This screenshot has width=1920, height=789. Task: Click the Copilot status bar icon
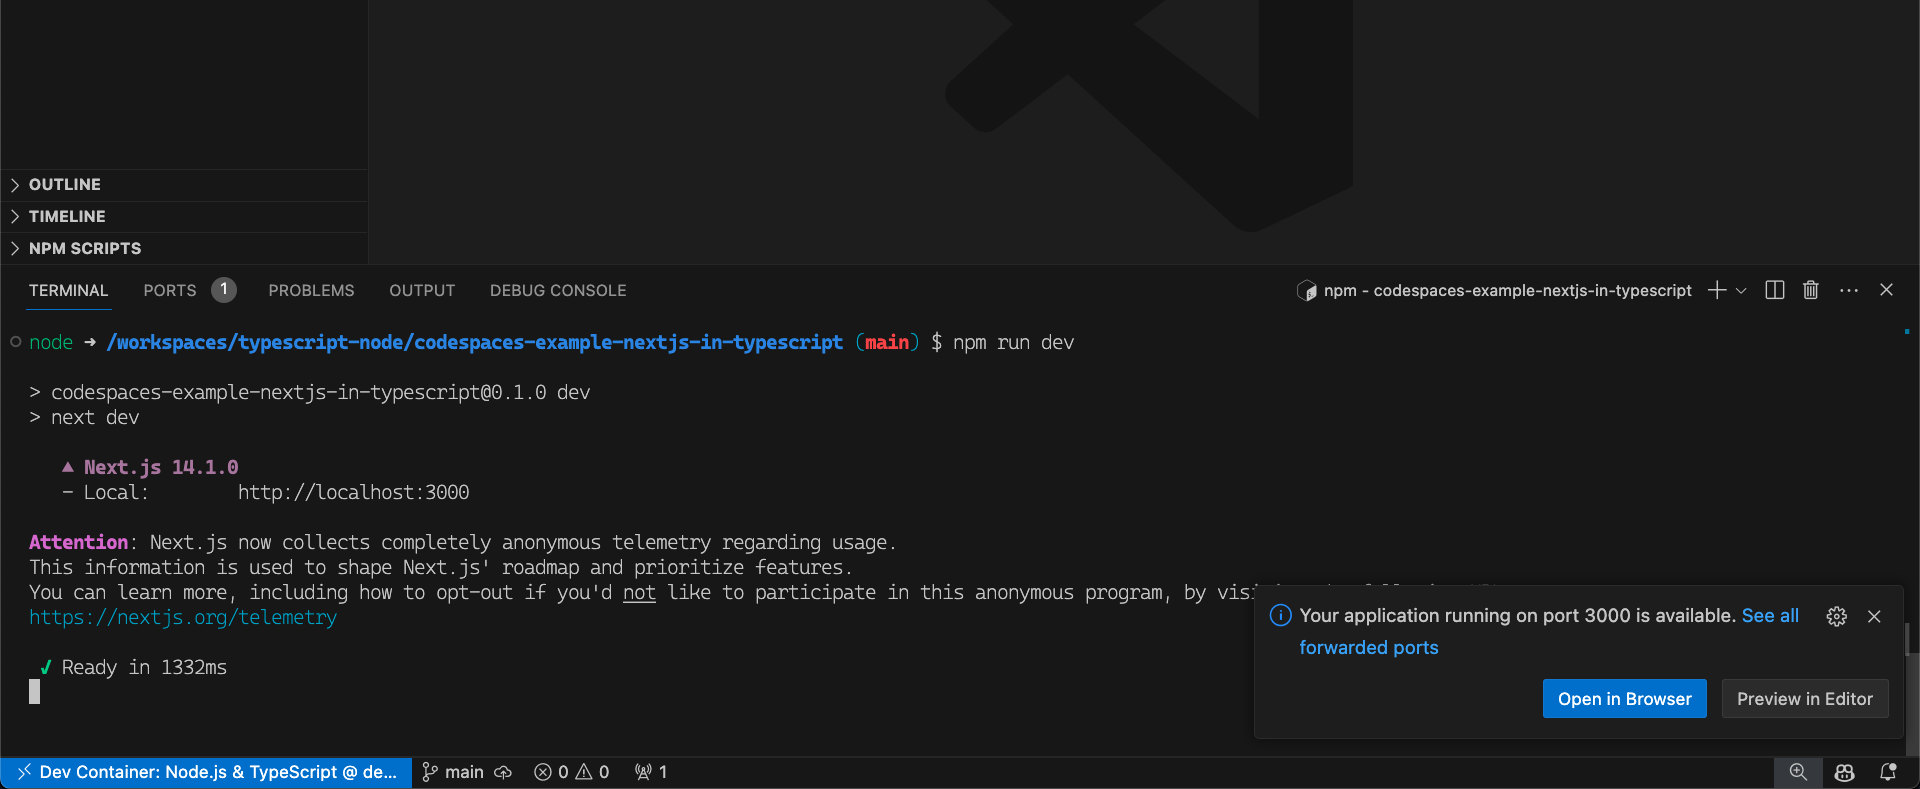[x=1845, y=772]
